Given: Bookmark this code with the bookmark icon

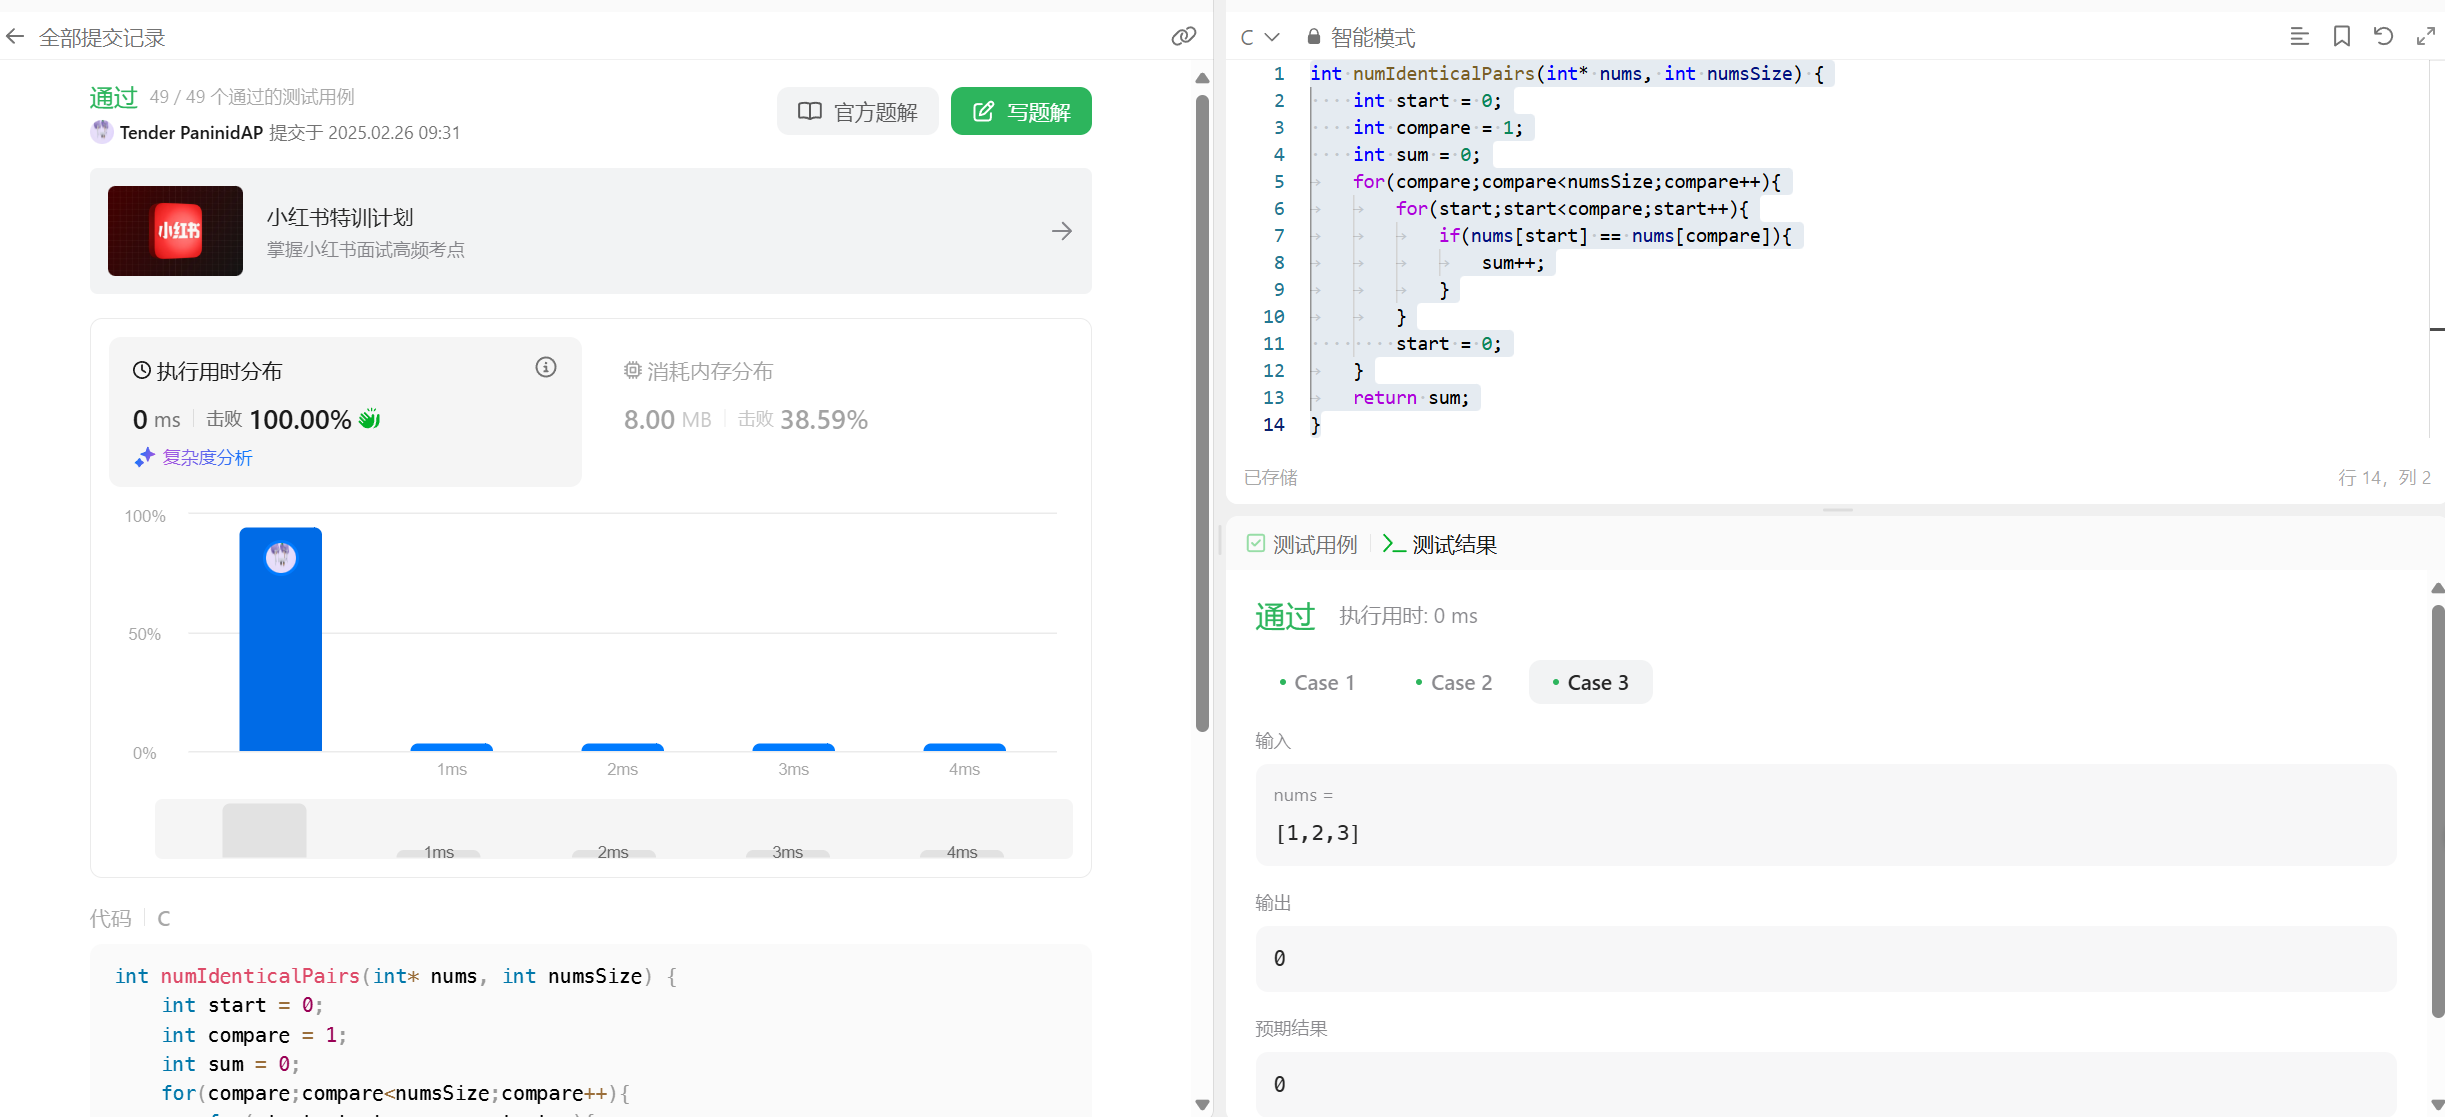Looking at the screenshot, I should (2341, 37).
